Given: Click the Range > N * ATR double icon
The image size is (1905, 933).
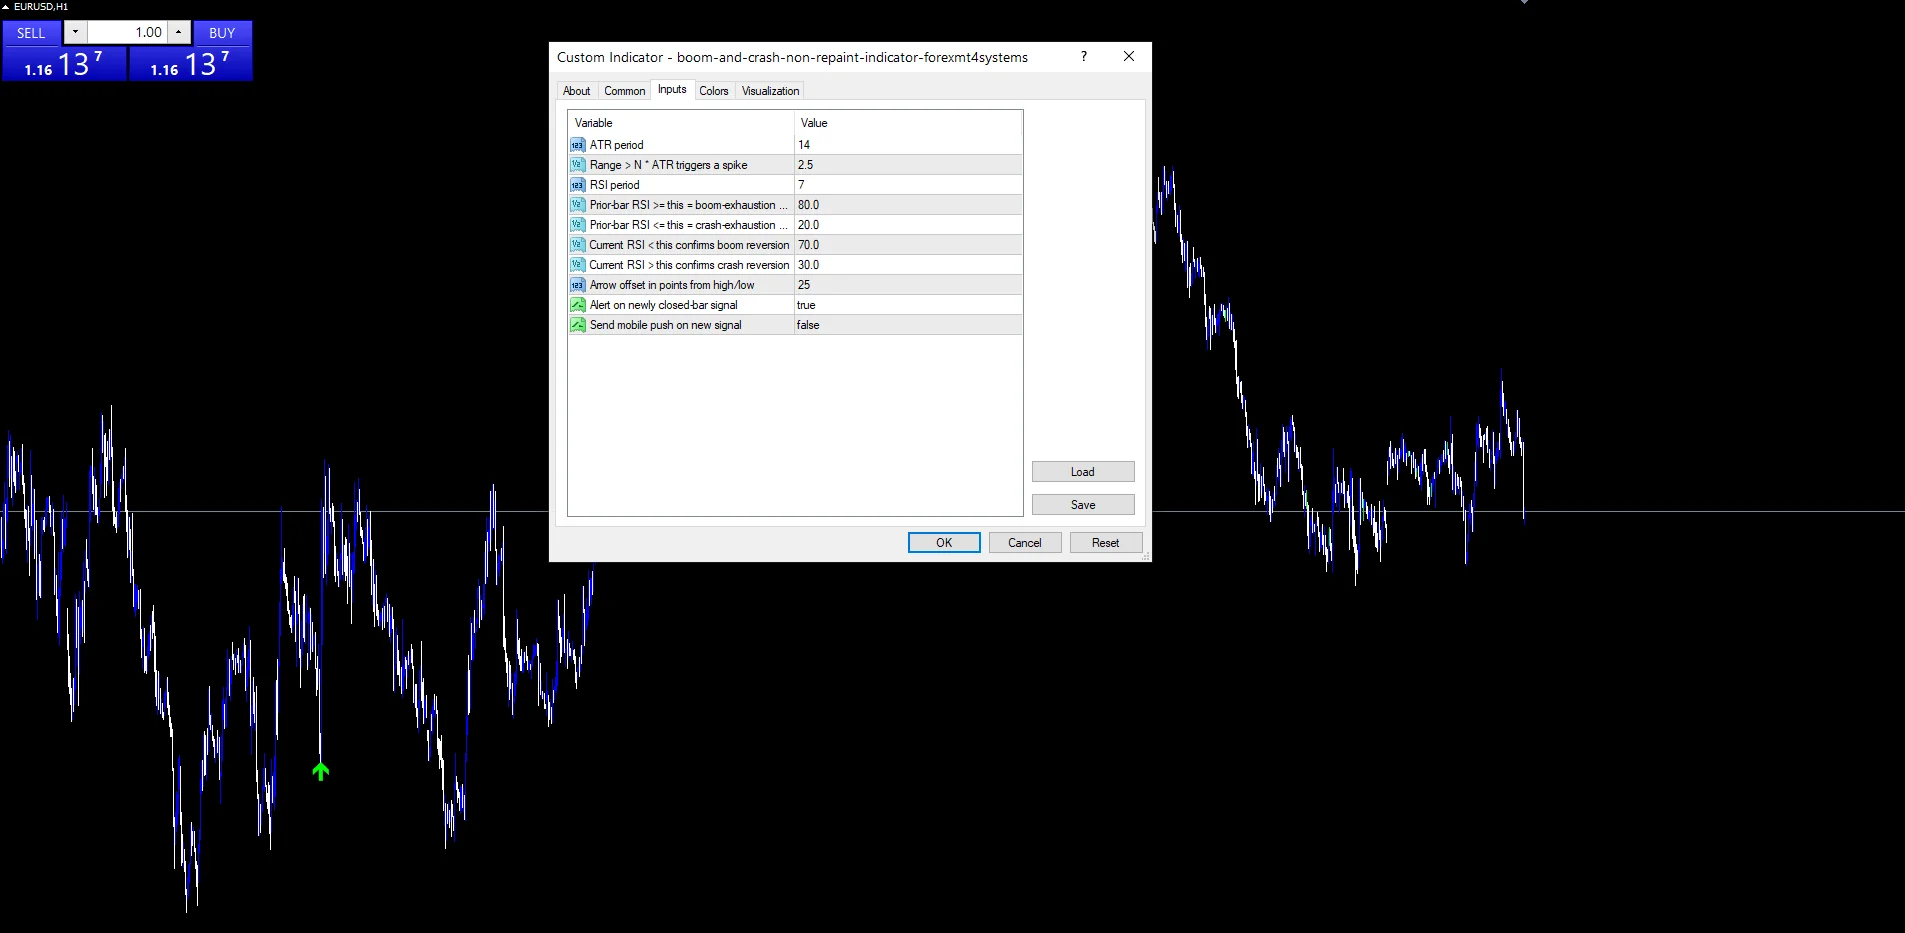Looking at the screenshot, I should click(577, 165).
